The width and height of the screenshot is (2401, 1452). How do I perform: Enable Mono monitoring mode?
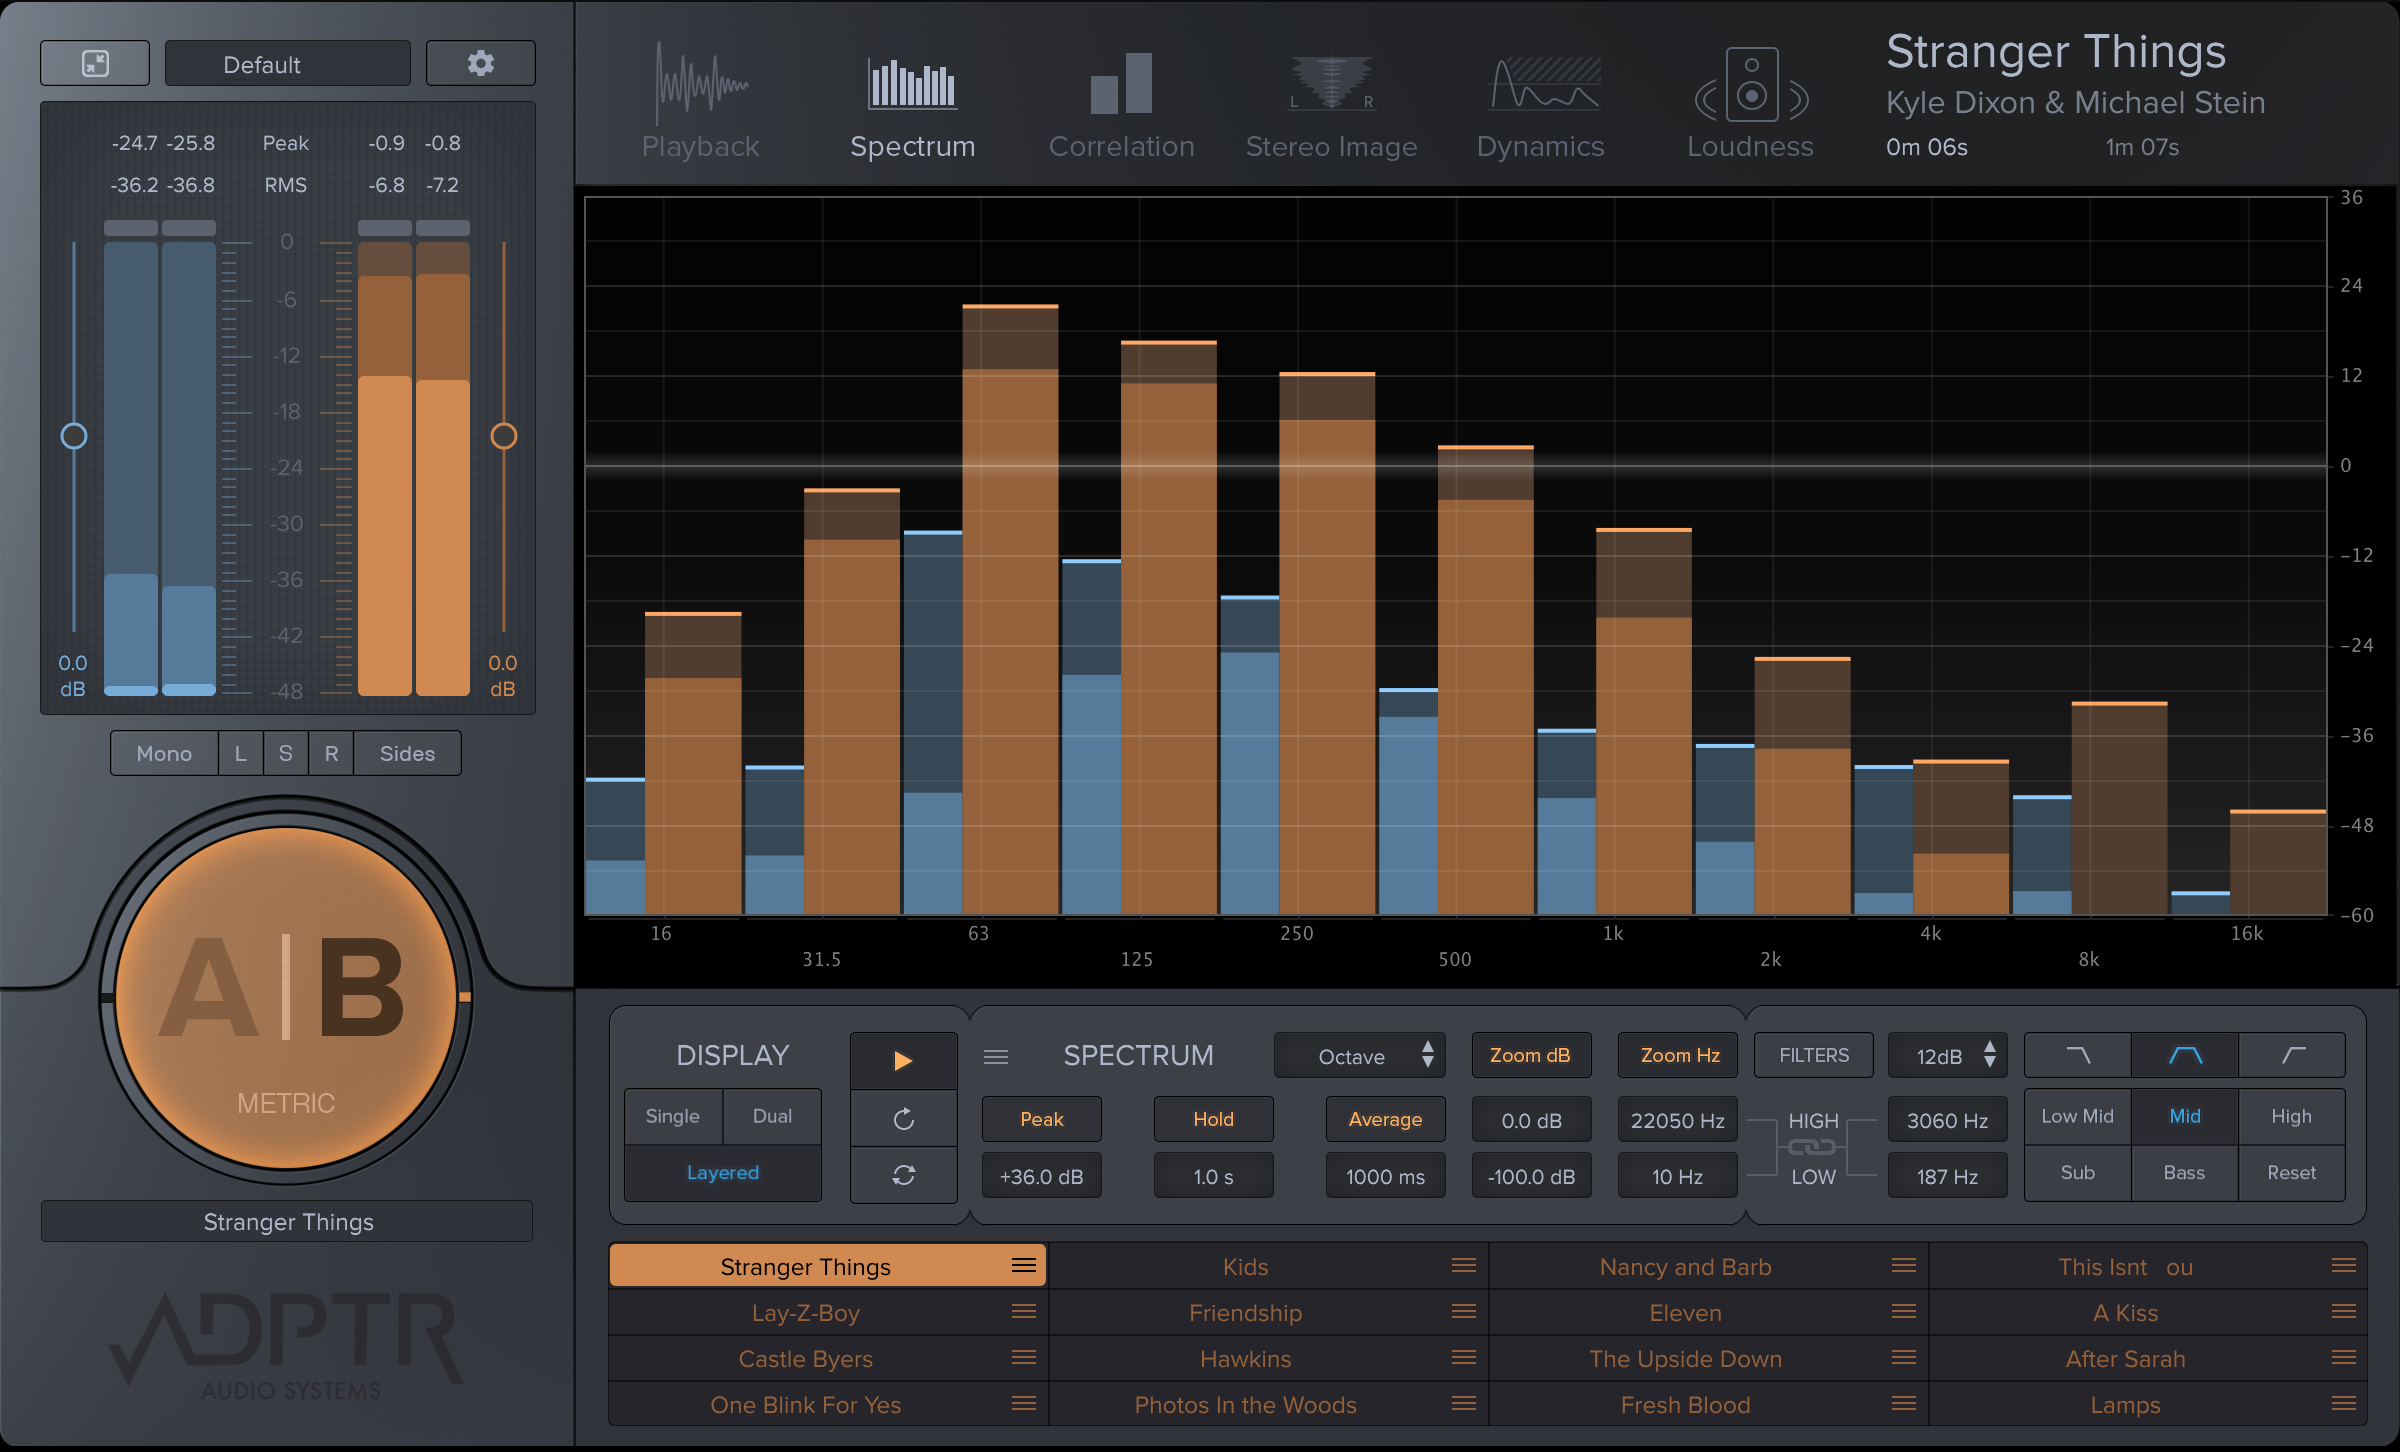click(x=164, y=753)
